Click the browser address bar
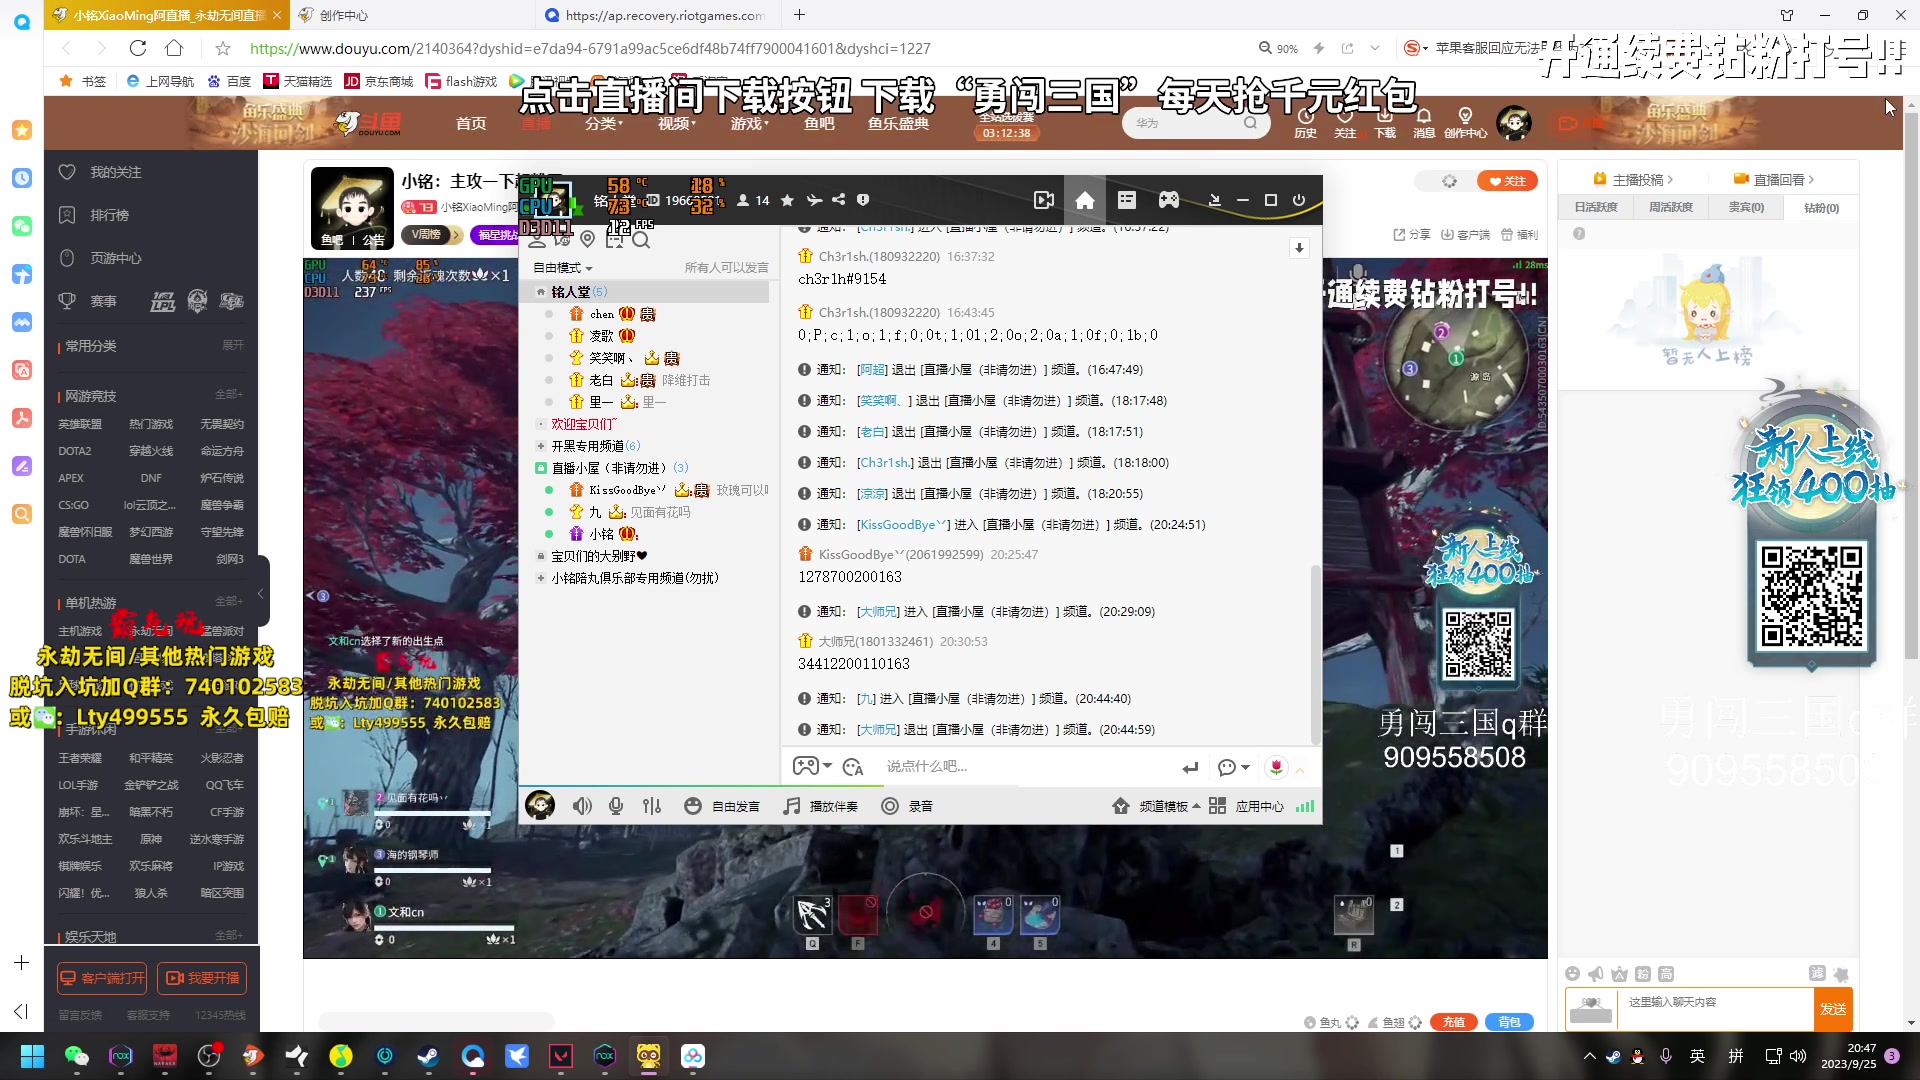This screenshot has height=1080, width=1920. click(x=740, y=48)
